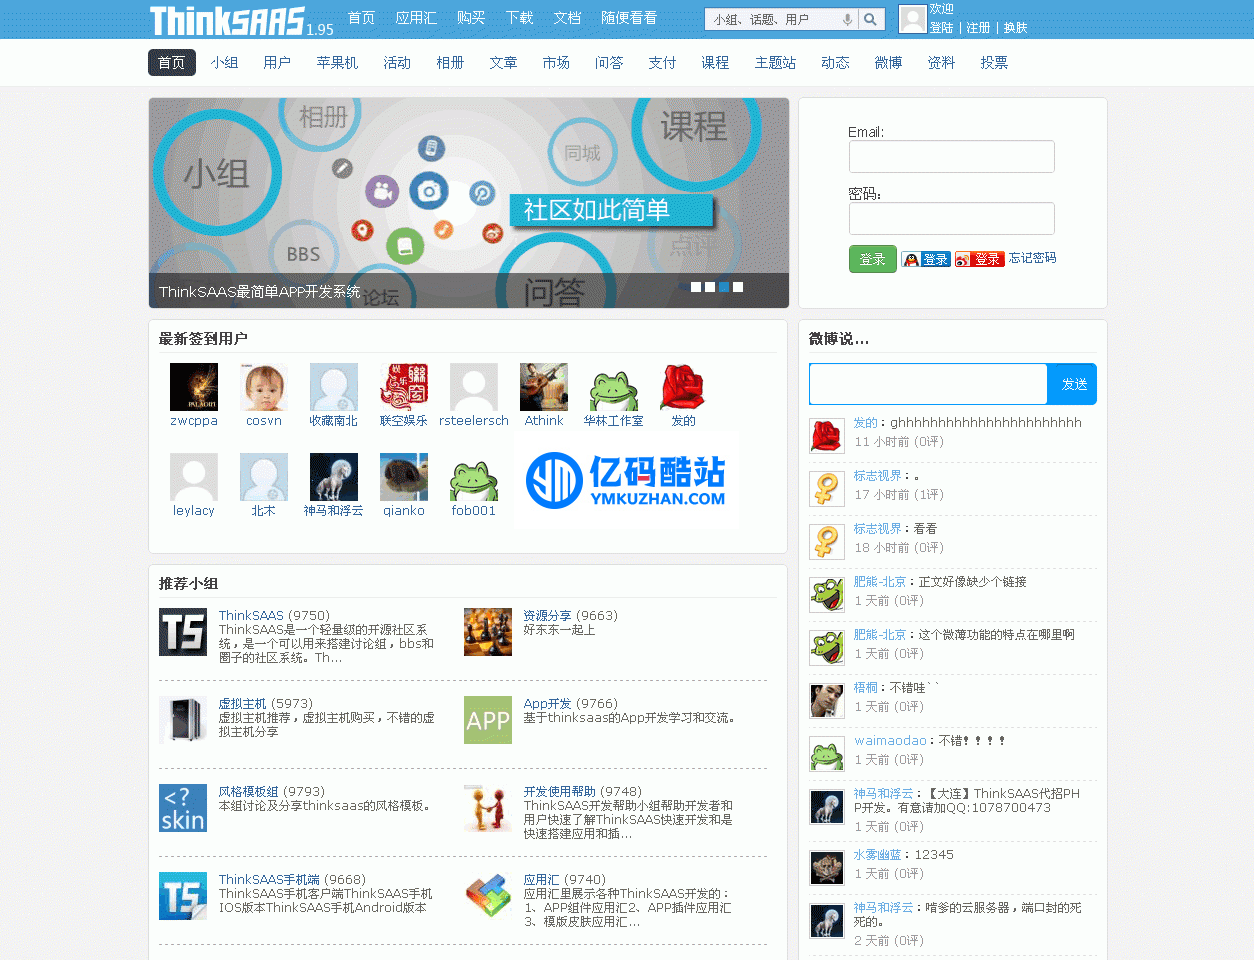This screenshot has height=960, width=1254.
Task: Open user zwcppa's avatar
Action: (x=194, y=387)
